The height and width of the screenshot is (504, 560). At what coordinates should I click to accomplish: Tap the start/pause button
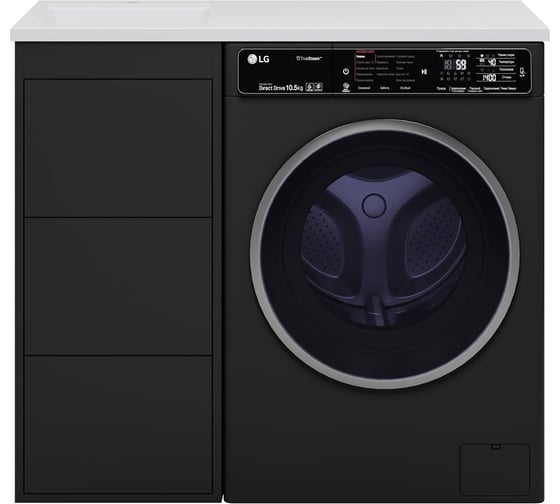[x=424, y=71]
